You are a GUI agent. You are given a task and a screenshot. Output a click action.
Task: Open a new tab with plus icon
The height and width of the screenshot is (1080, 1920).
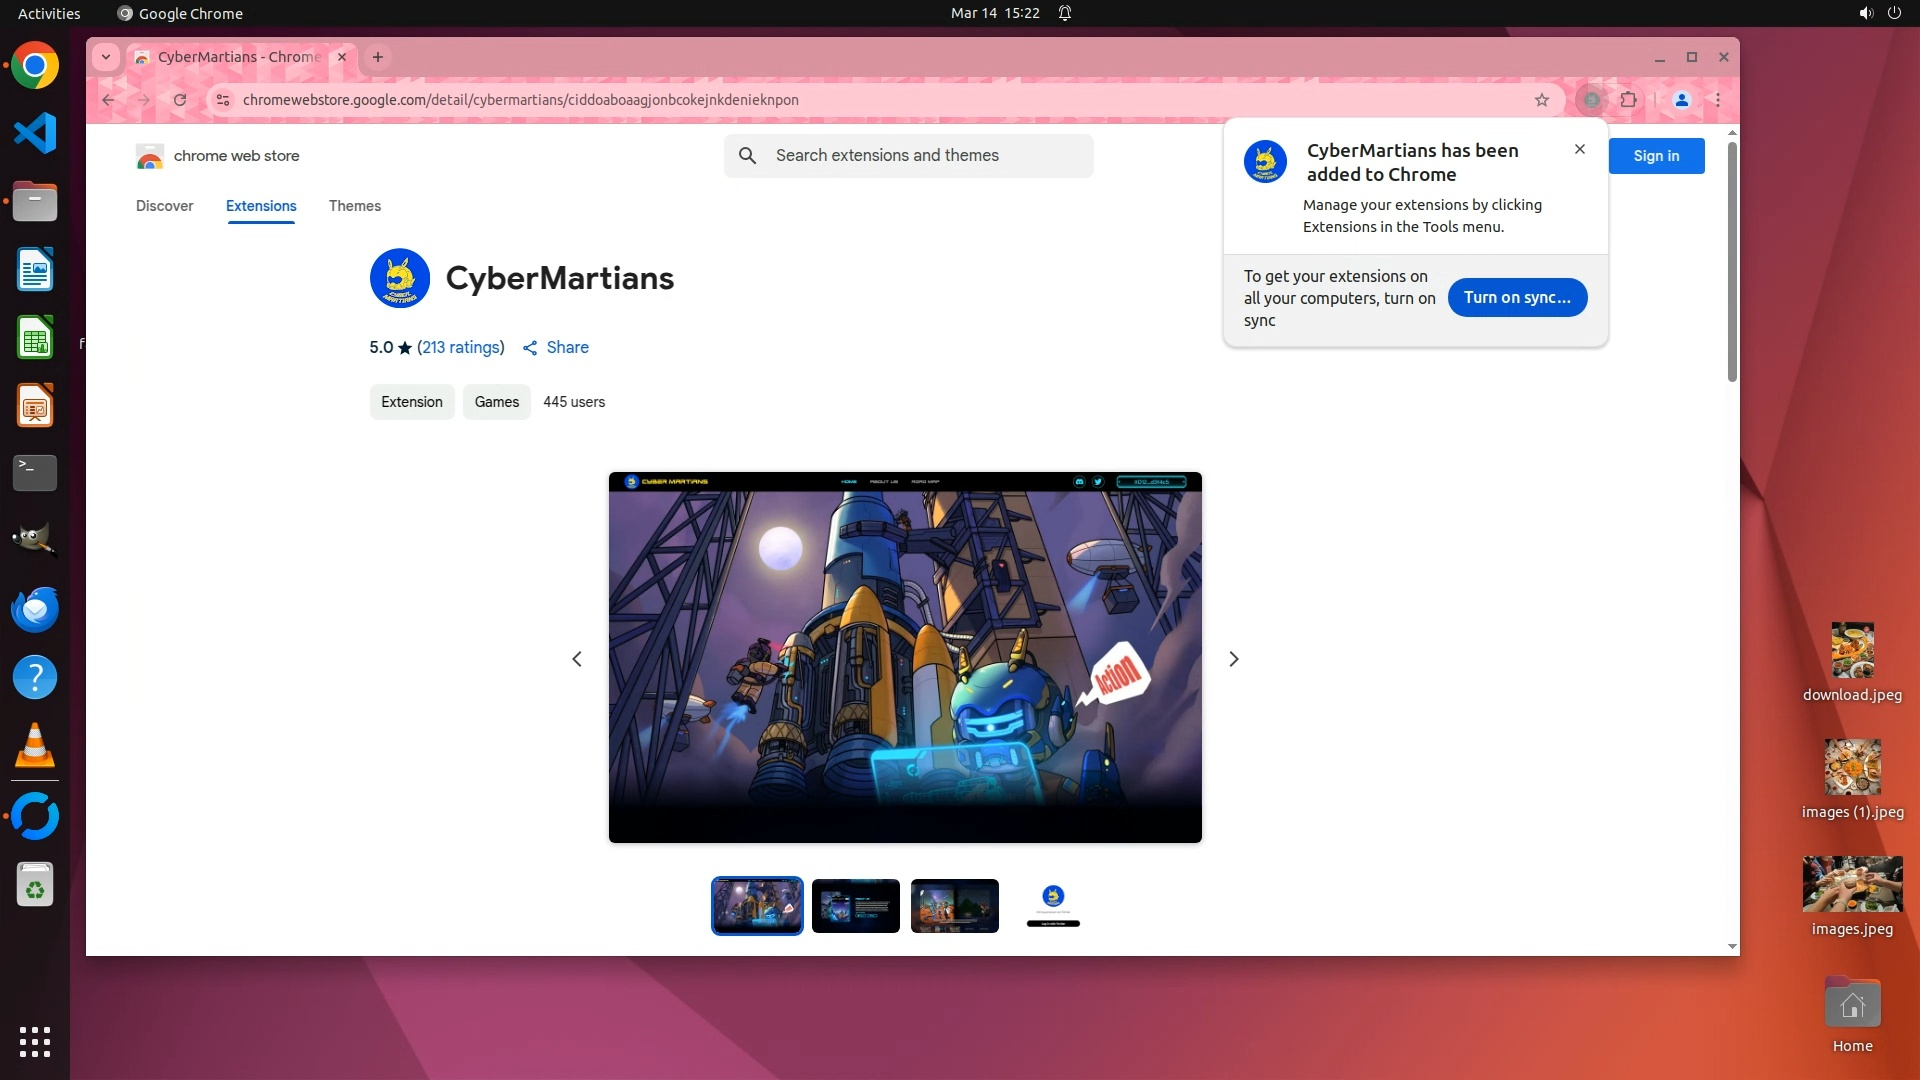[x=378, y=57]
